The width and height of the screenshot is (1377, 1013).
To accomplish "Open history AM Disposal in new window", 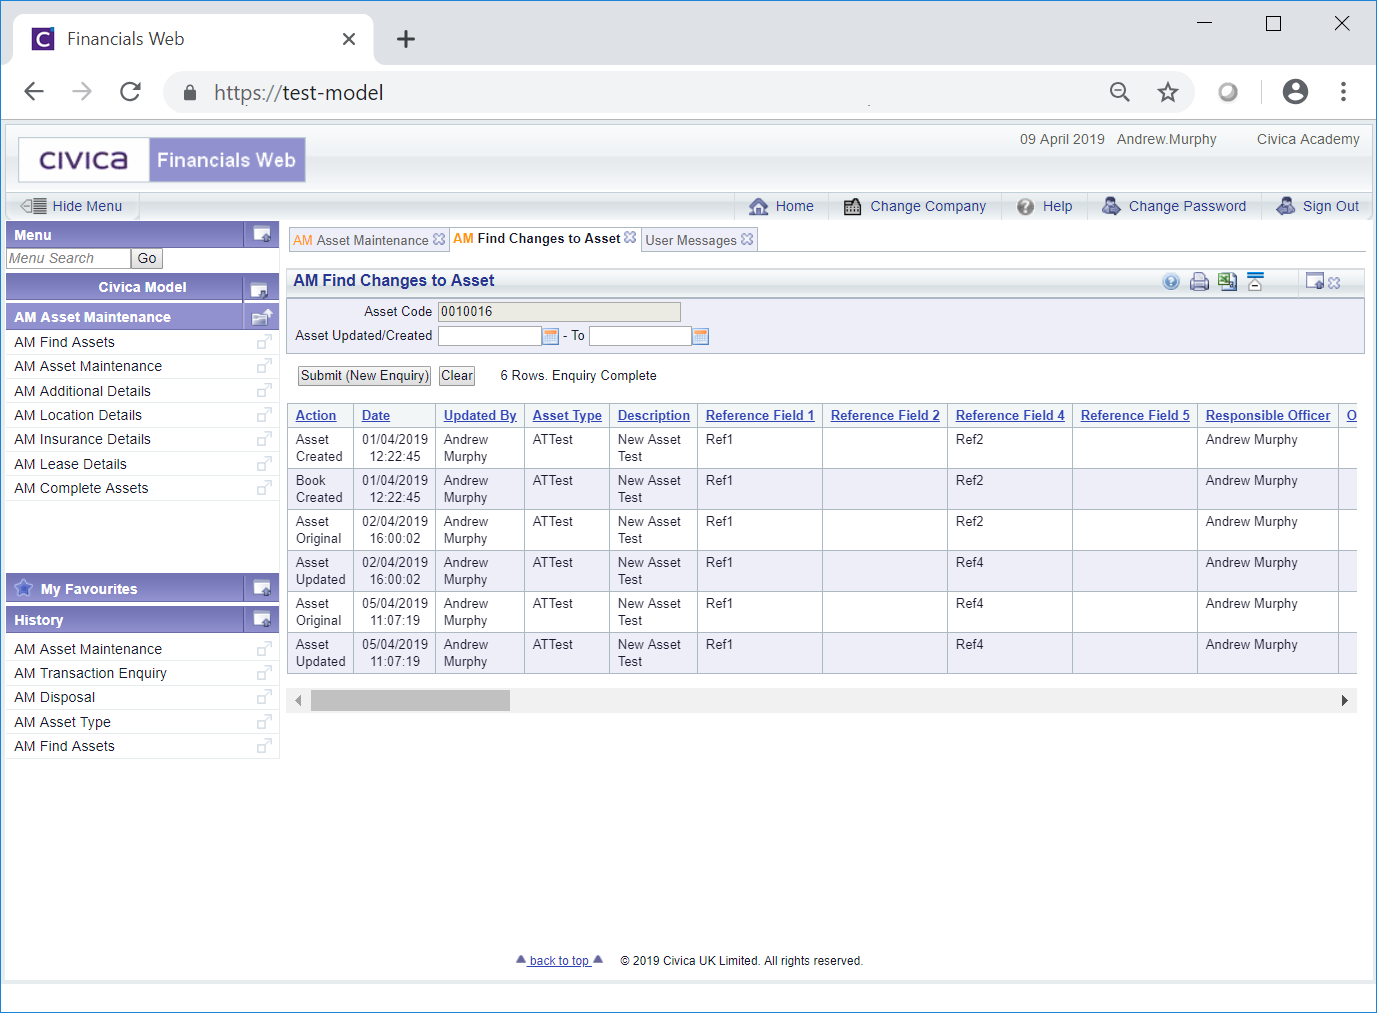I will pyautogui.click(x=264, y=697).
